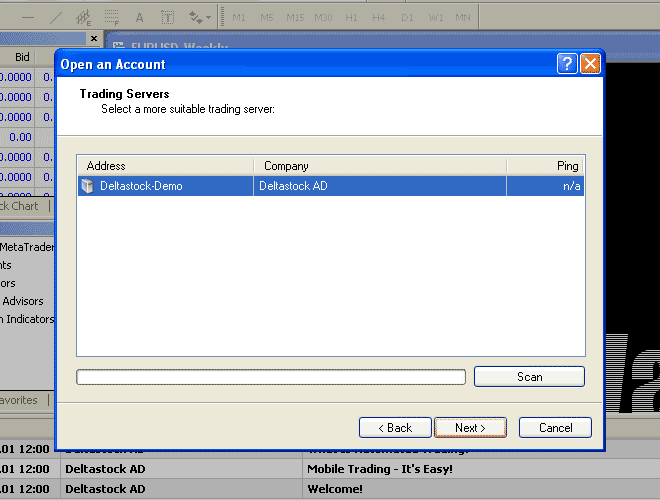The width and height of the screenshot is (660, 500).
Task: Sort servers by Company column
Action: [380, 166]
